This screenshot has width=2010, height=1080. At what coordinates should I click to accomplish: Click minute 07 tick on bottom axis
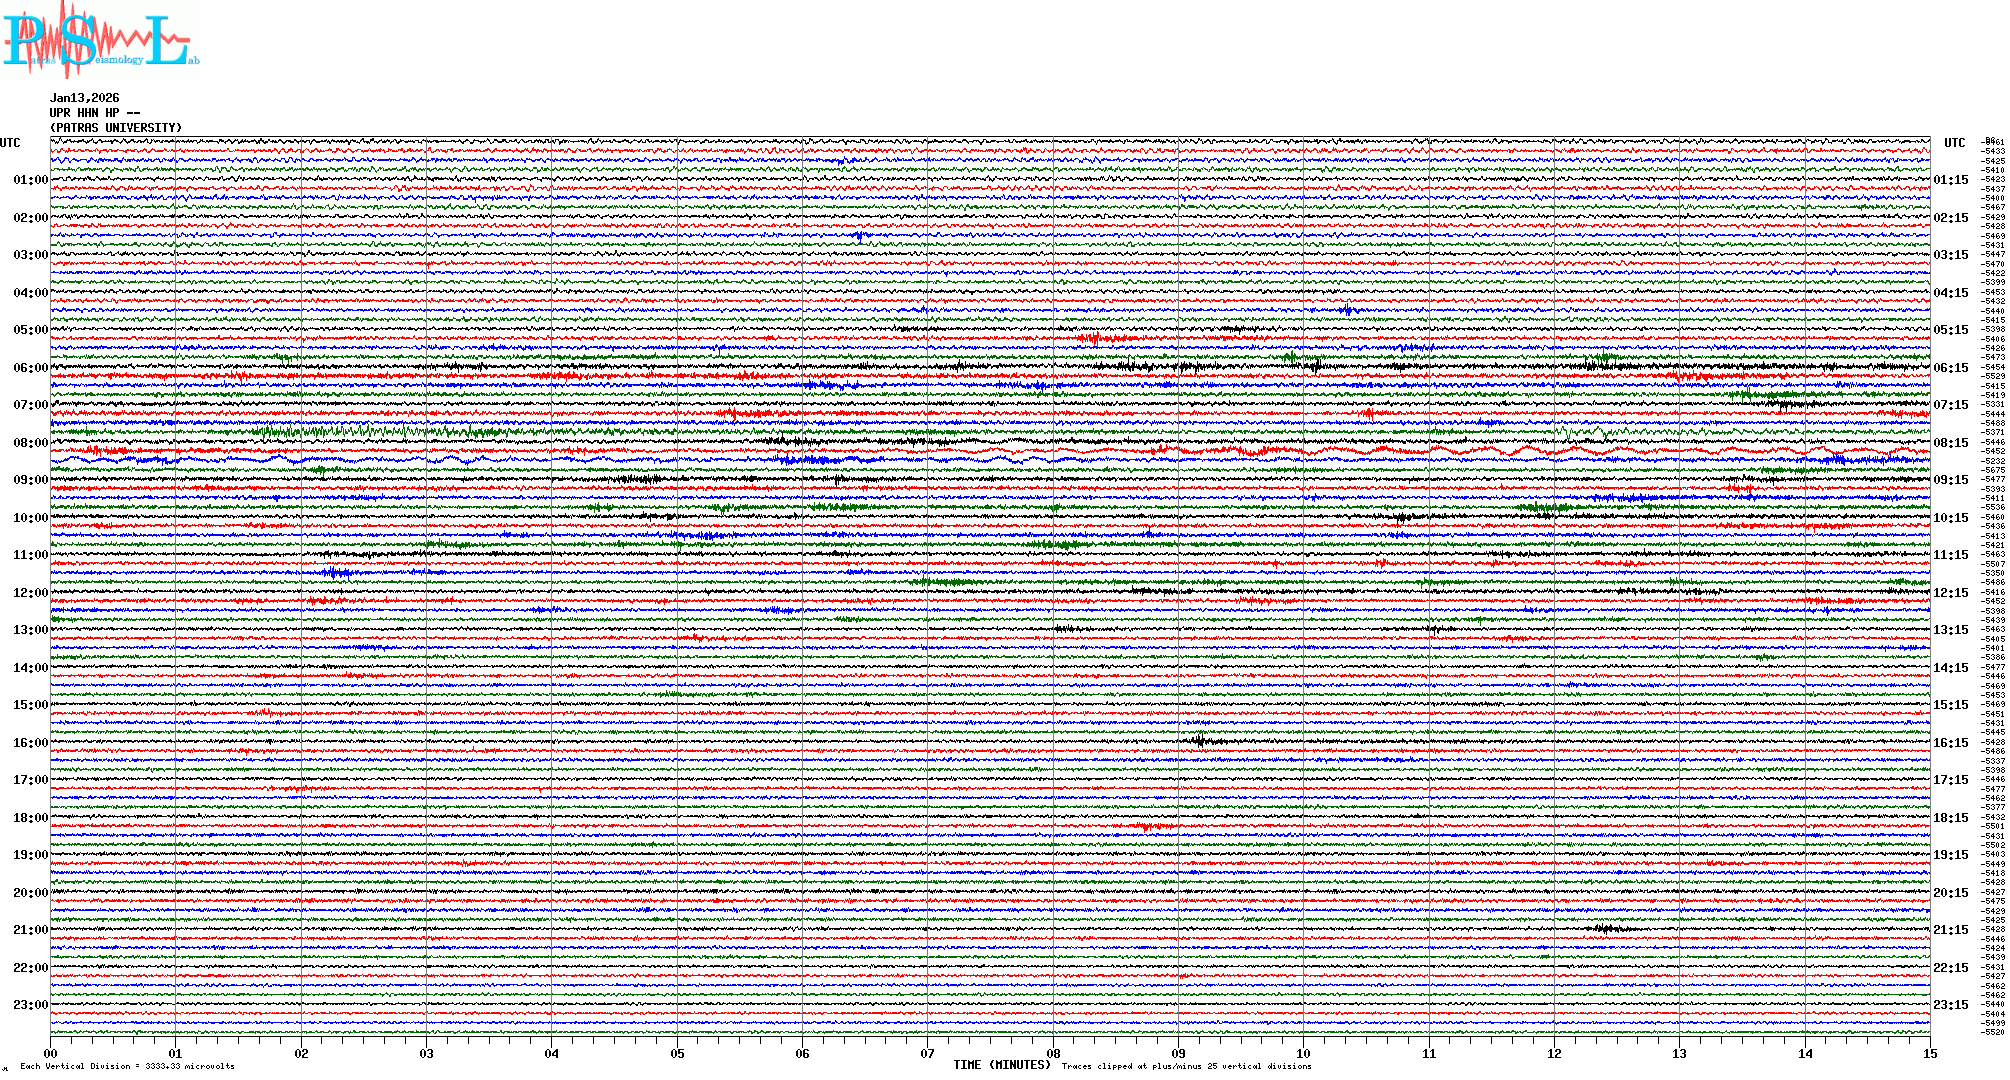point(927,1054)
